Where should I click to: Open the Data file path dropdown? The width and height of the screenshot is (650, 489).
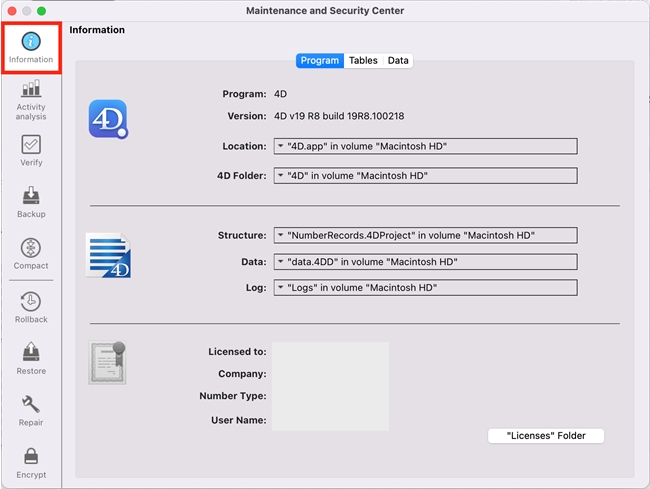click(x=425, y=262)
